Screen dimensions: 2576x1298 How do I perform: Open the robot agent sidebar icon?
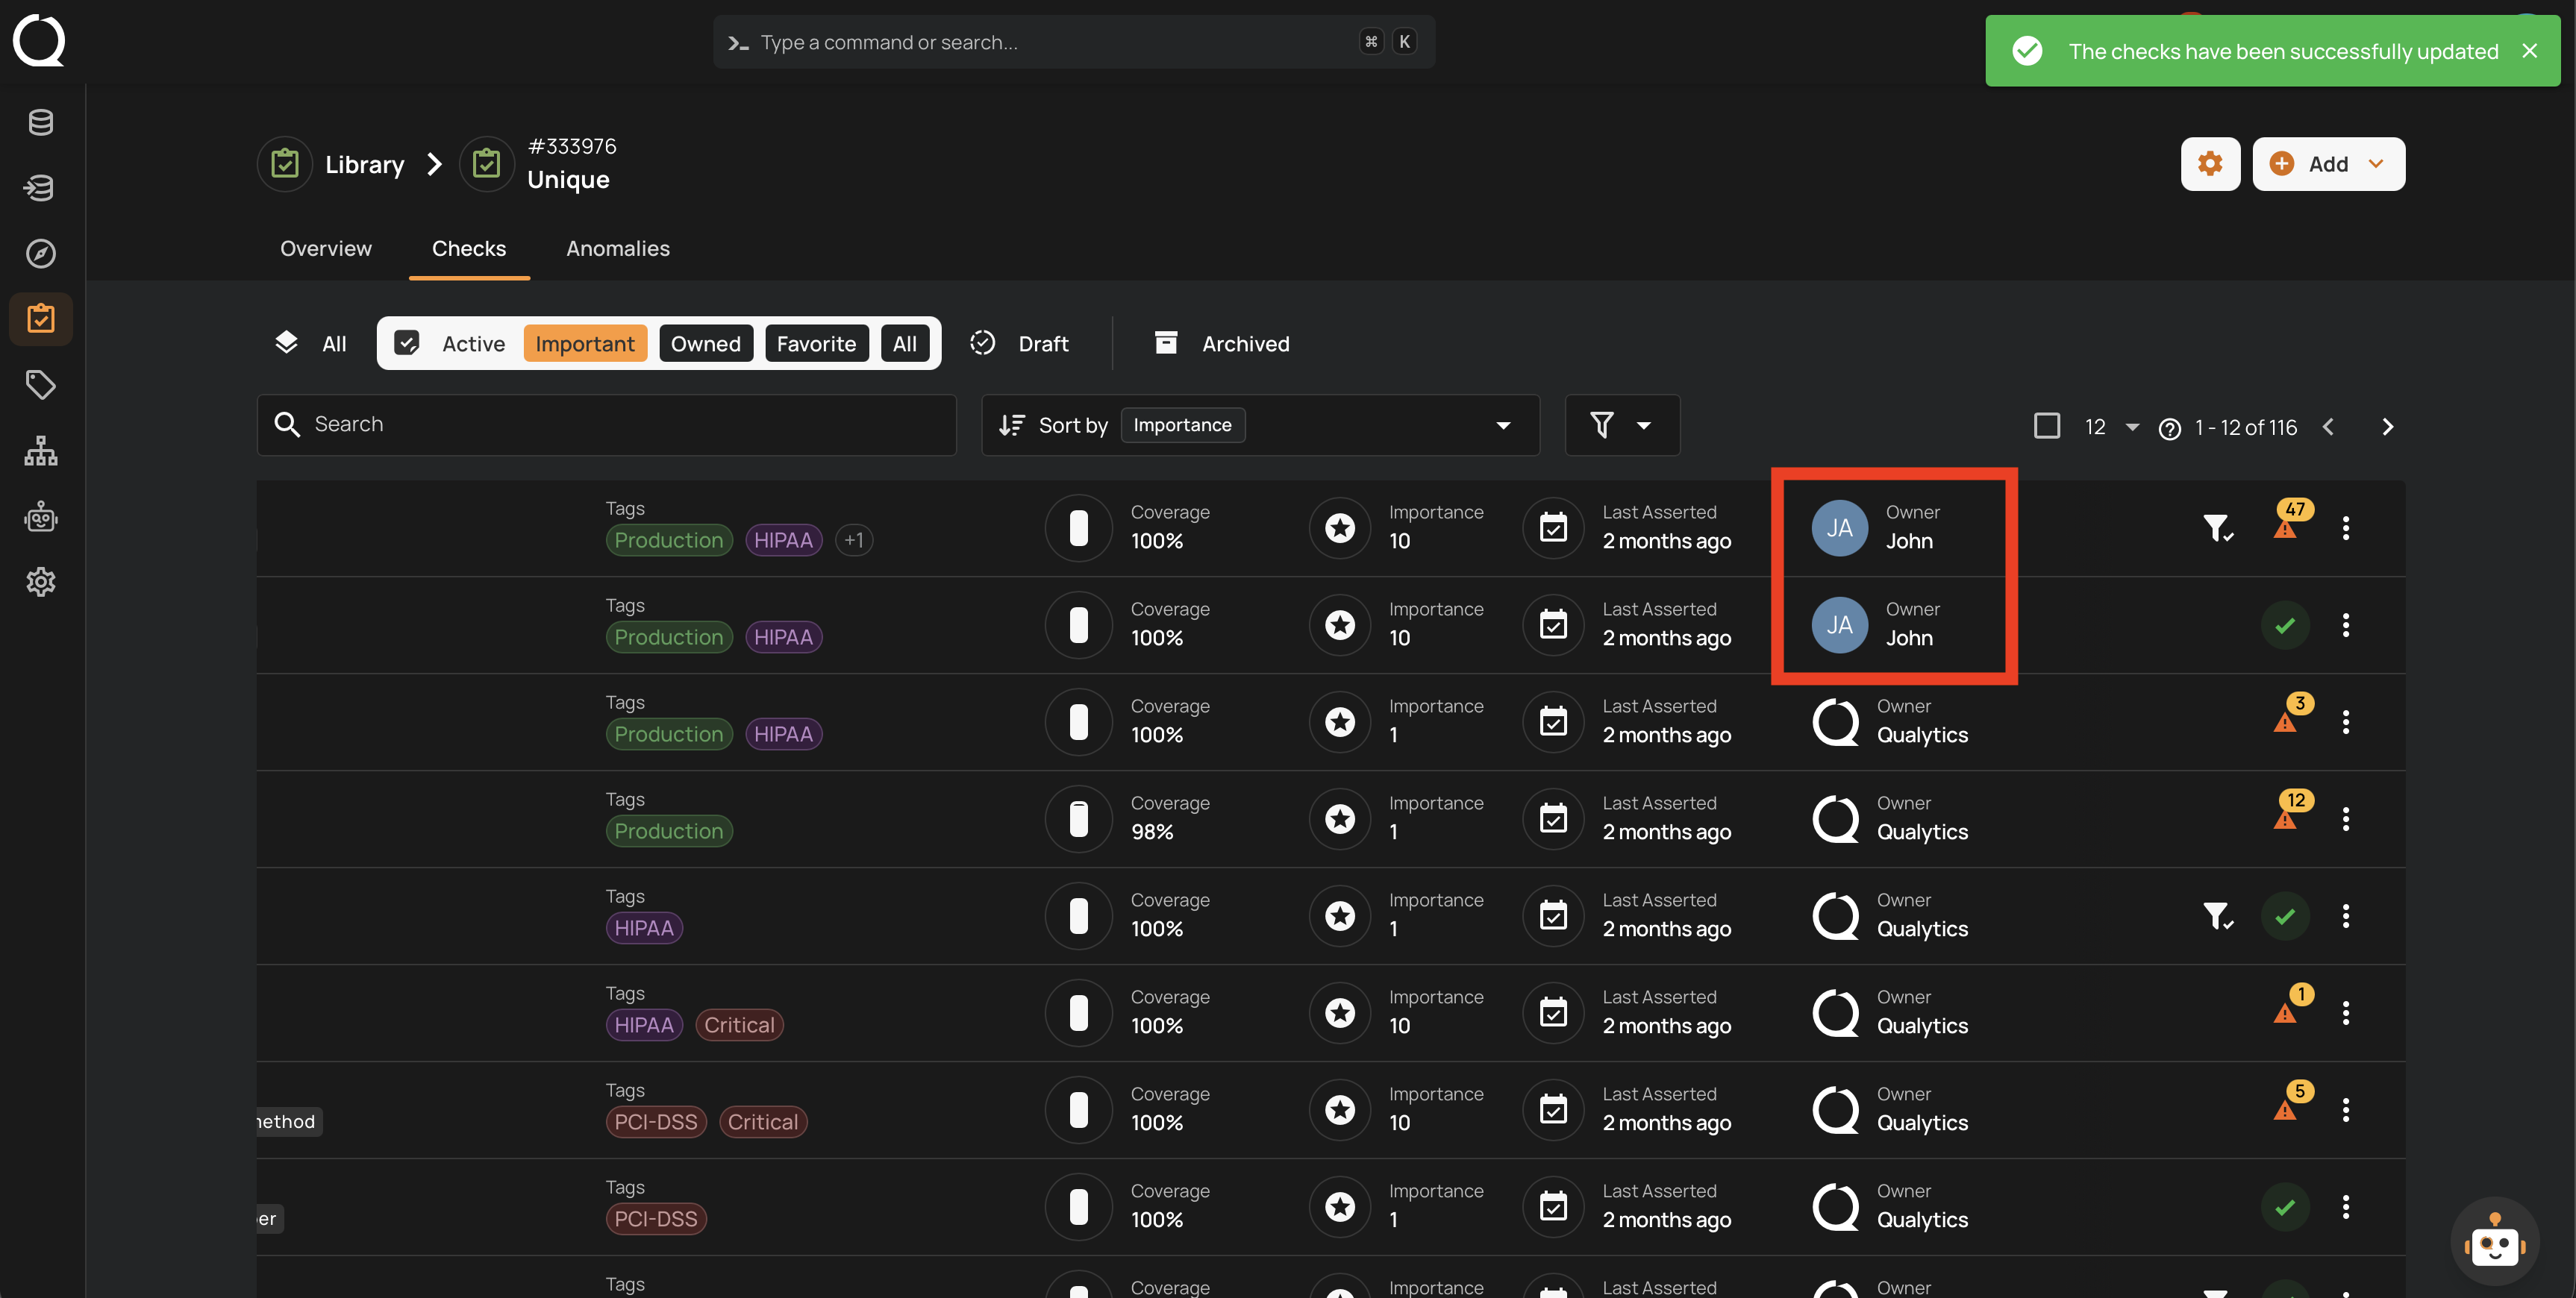[x=40, y=517]
